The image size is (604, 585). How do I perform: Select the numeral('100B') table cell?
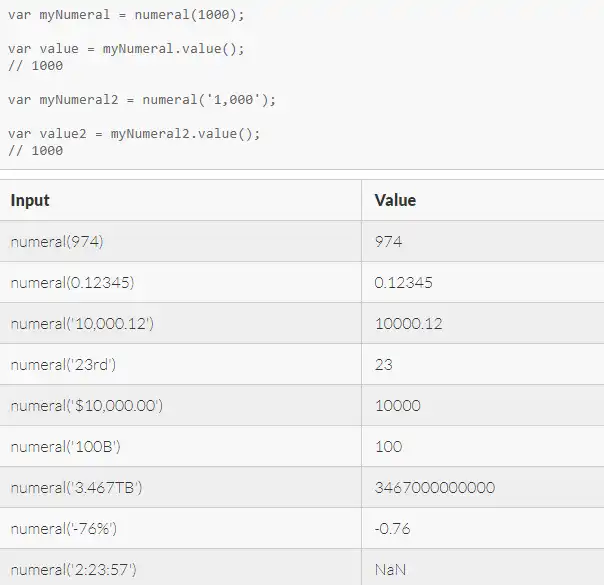[65, 447]
